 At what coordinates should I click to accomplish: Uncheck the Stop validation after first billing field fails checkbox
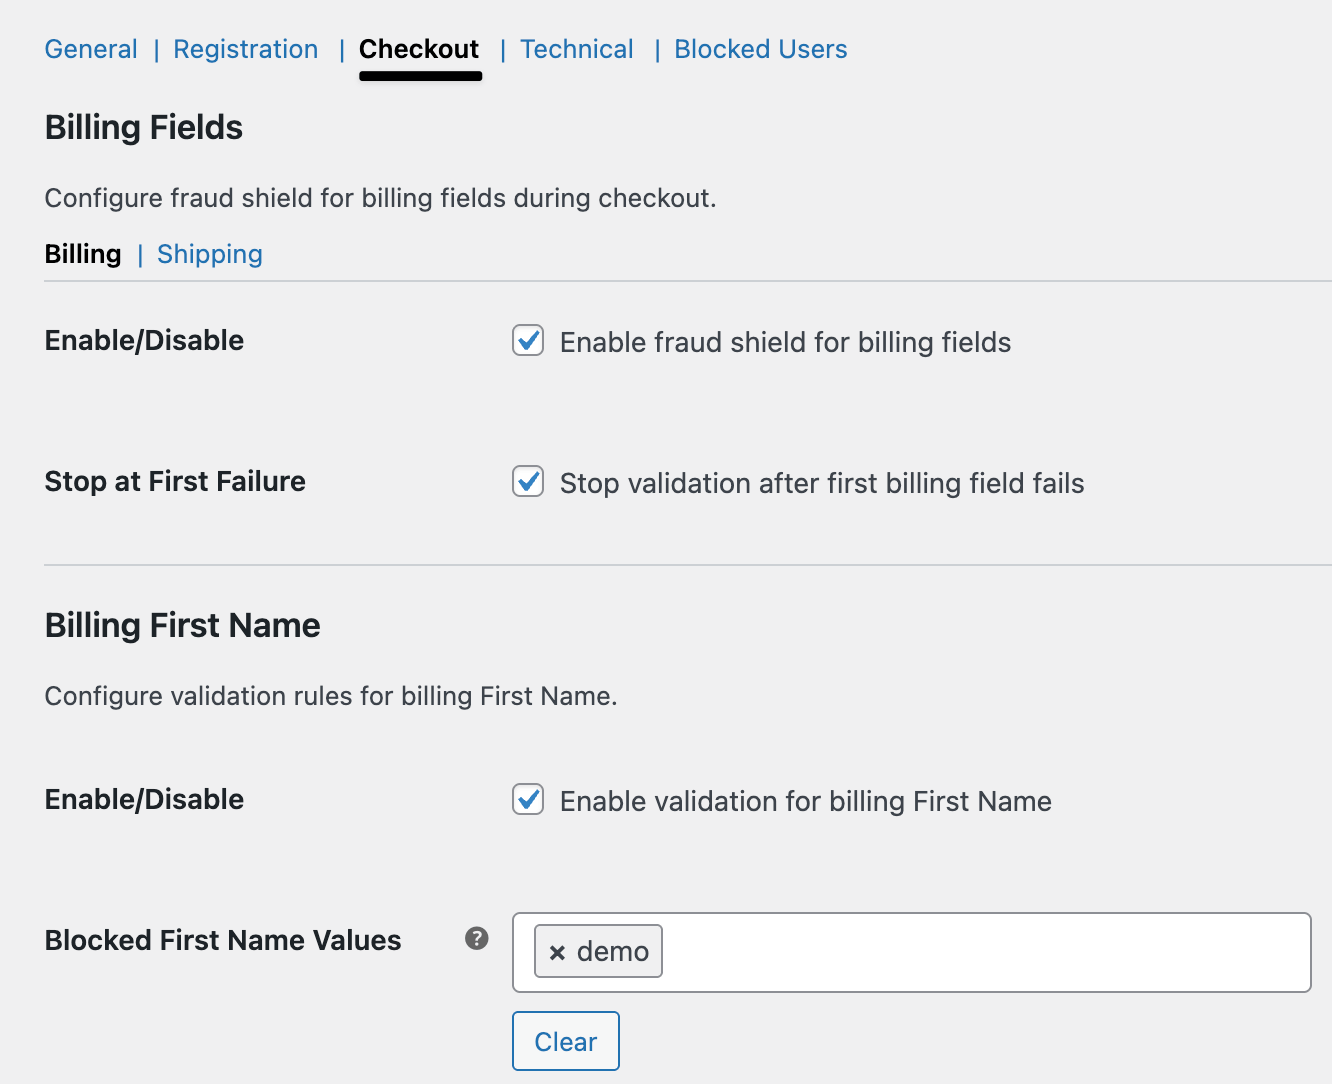[x=528, y=482]
